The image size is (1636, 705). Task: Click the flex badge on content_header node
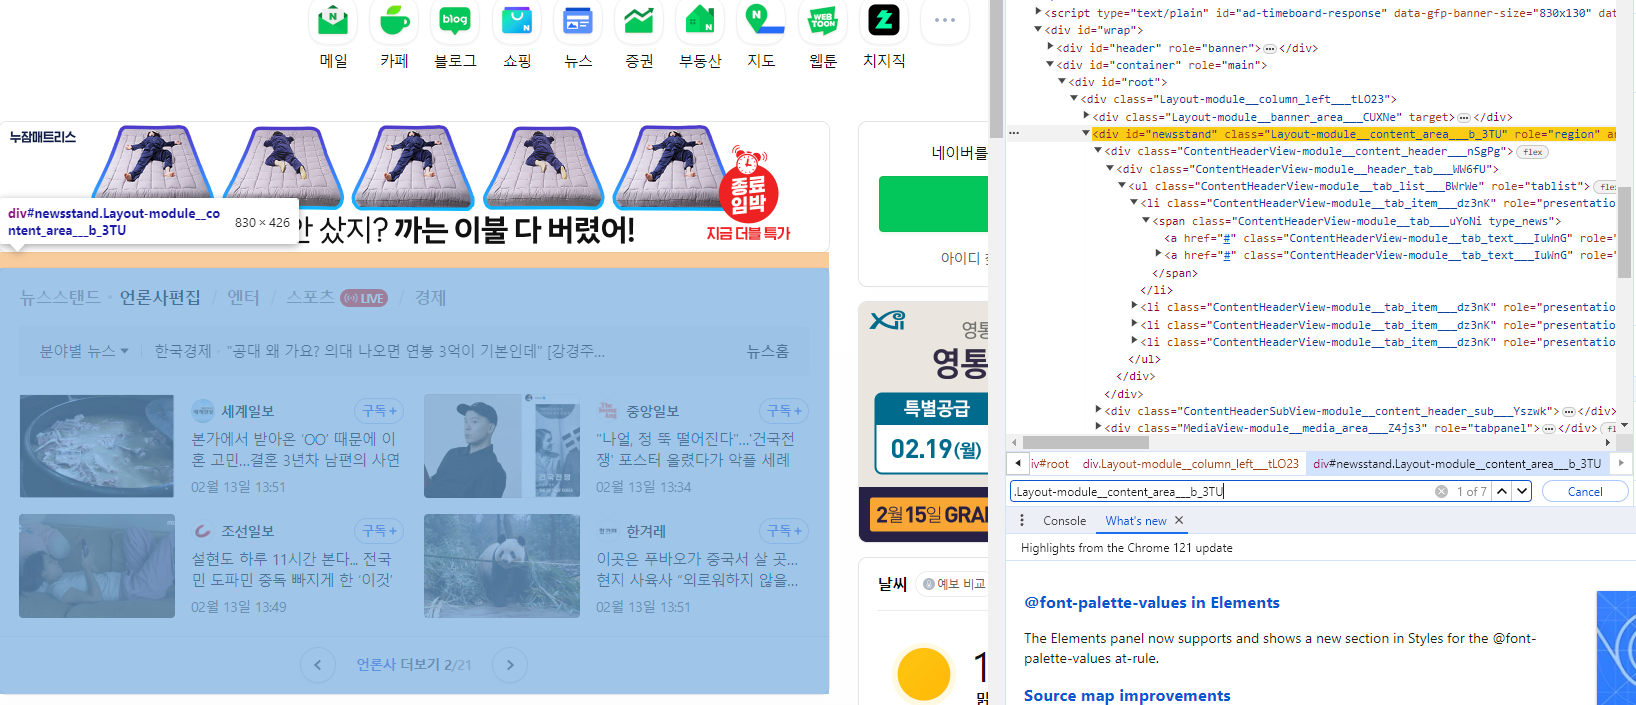pyautogui.click(x=1533, y=152)
